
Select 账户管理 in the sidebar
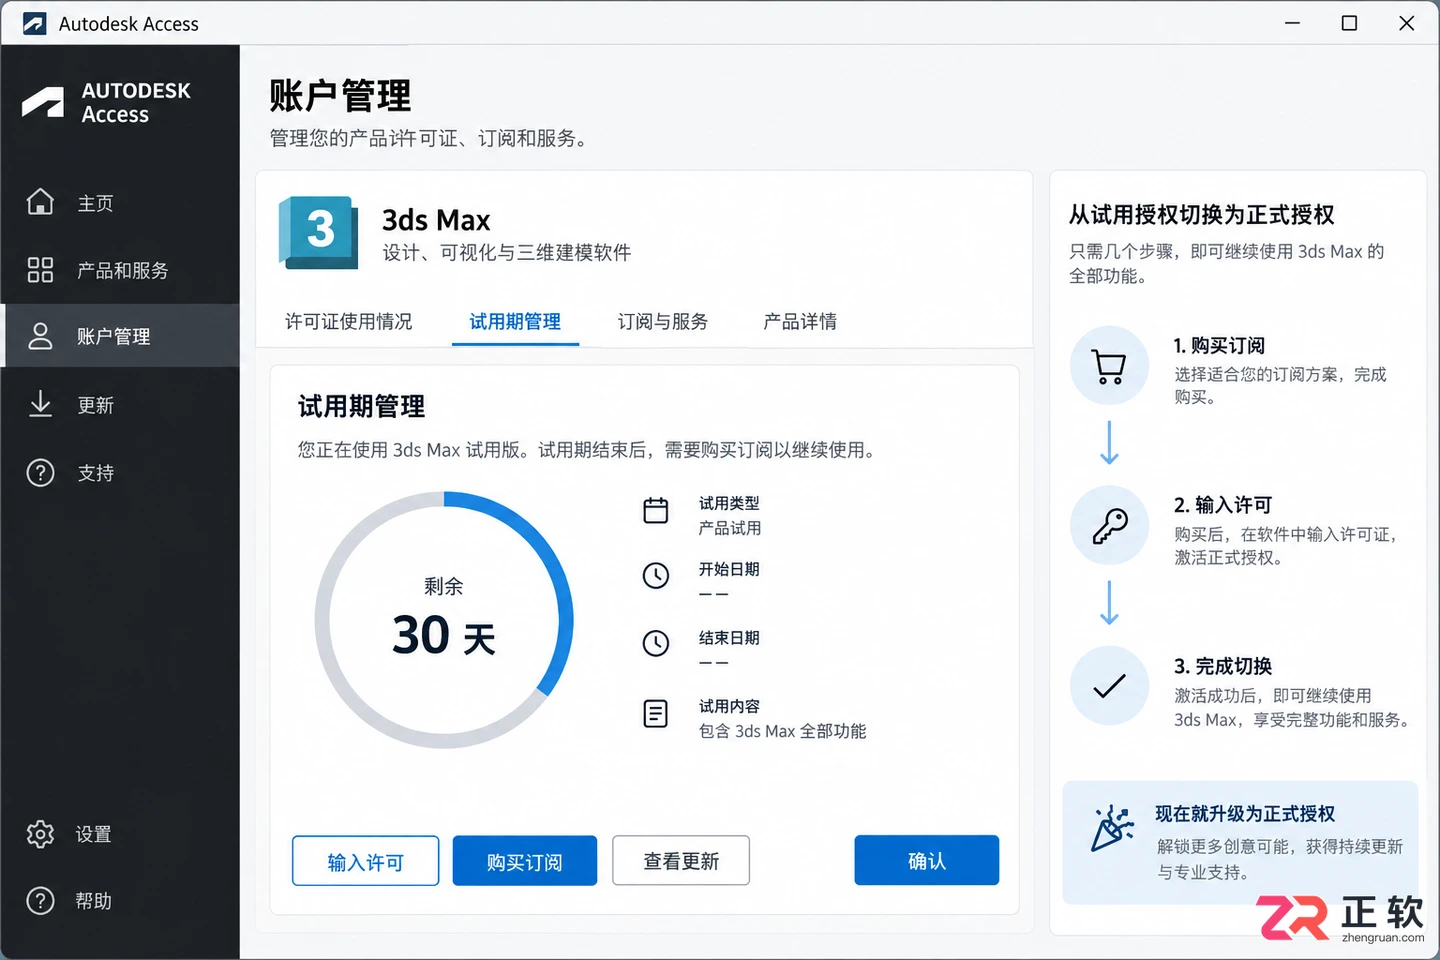[x=120, y=336]
